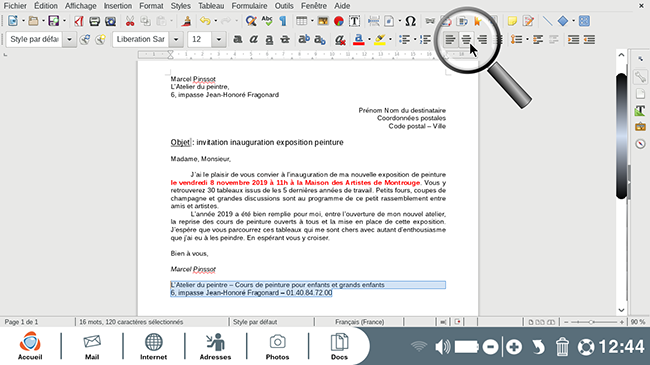Insert a table using the table icon
650x365 pixels.
(301, 21)
